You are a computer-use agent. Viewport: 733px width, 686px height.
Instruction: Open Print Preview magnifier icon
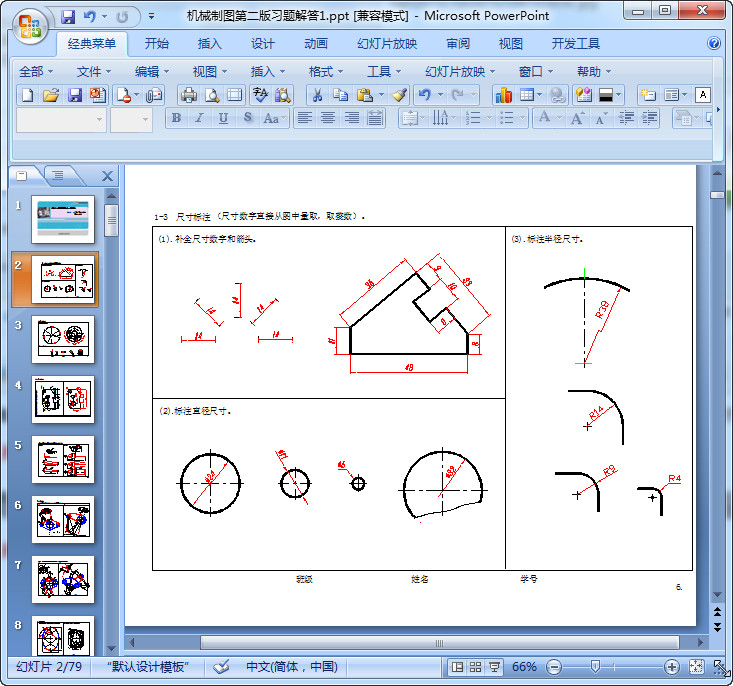[212, 95]
